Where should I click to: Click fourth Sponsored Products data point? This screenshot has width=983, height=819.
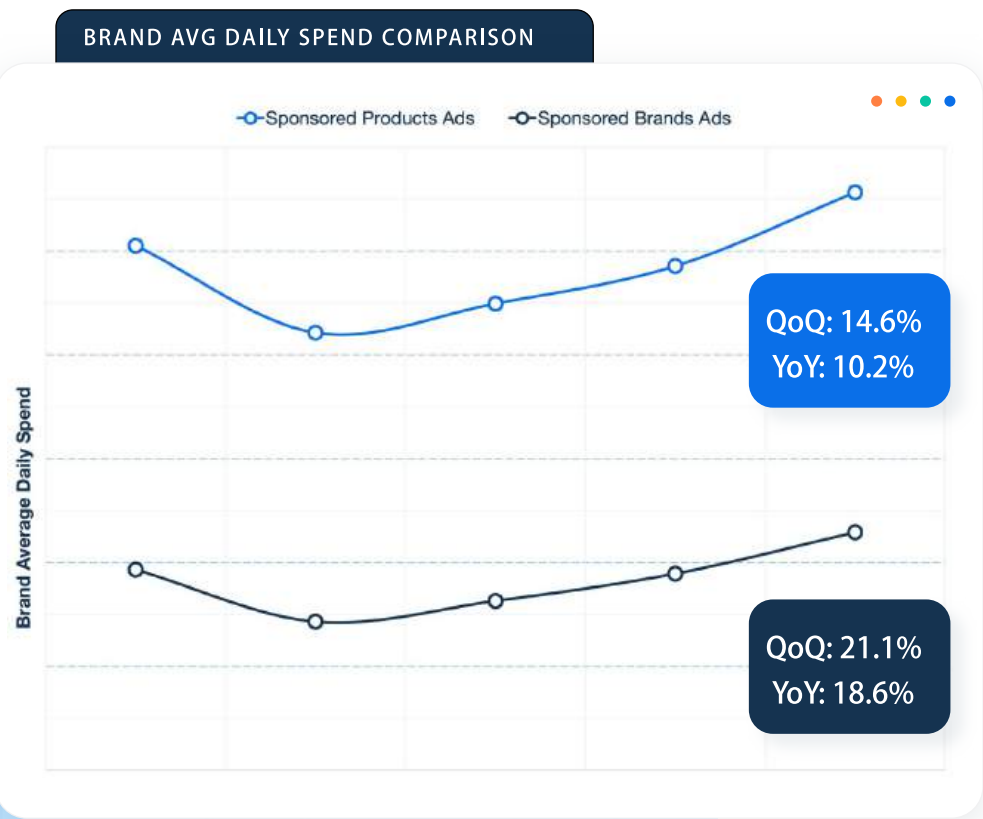675,266
